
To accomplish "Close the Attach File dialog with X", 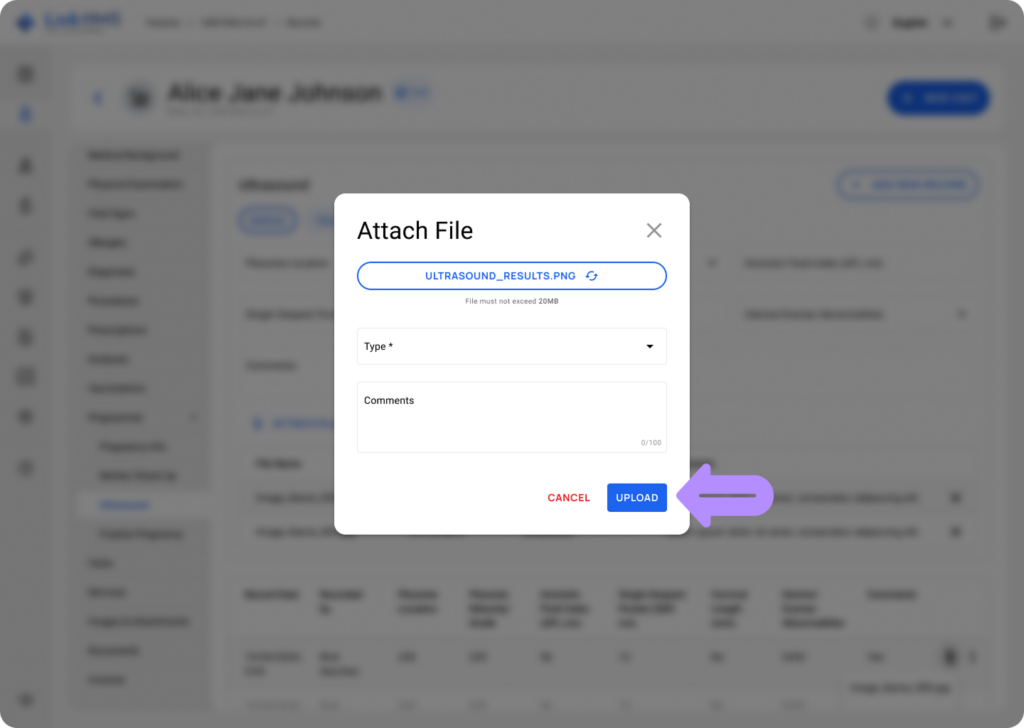I will (x=654, y=230).
